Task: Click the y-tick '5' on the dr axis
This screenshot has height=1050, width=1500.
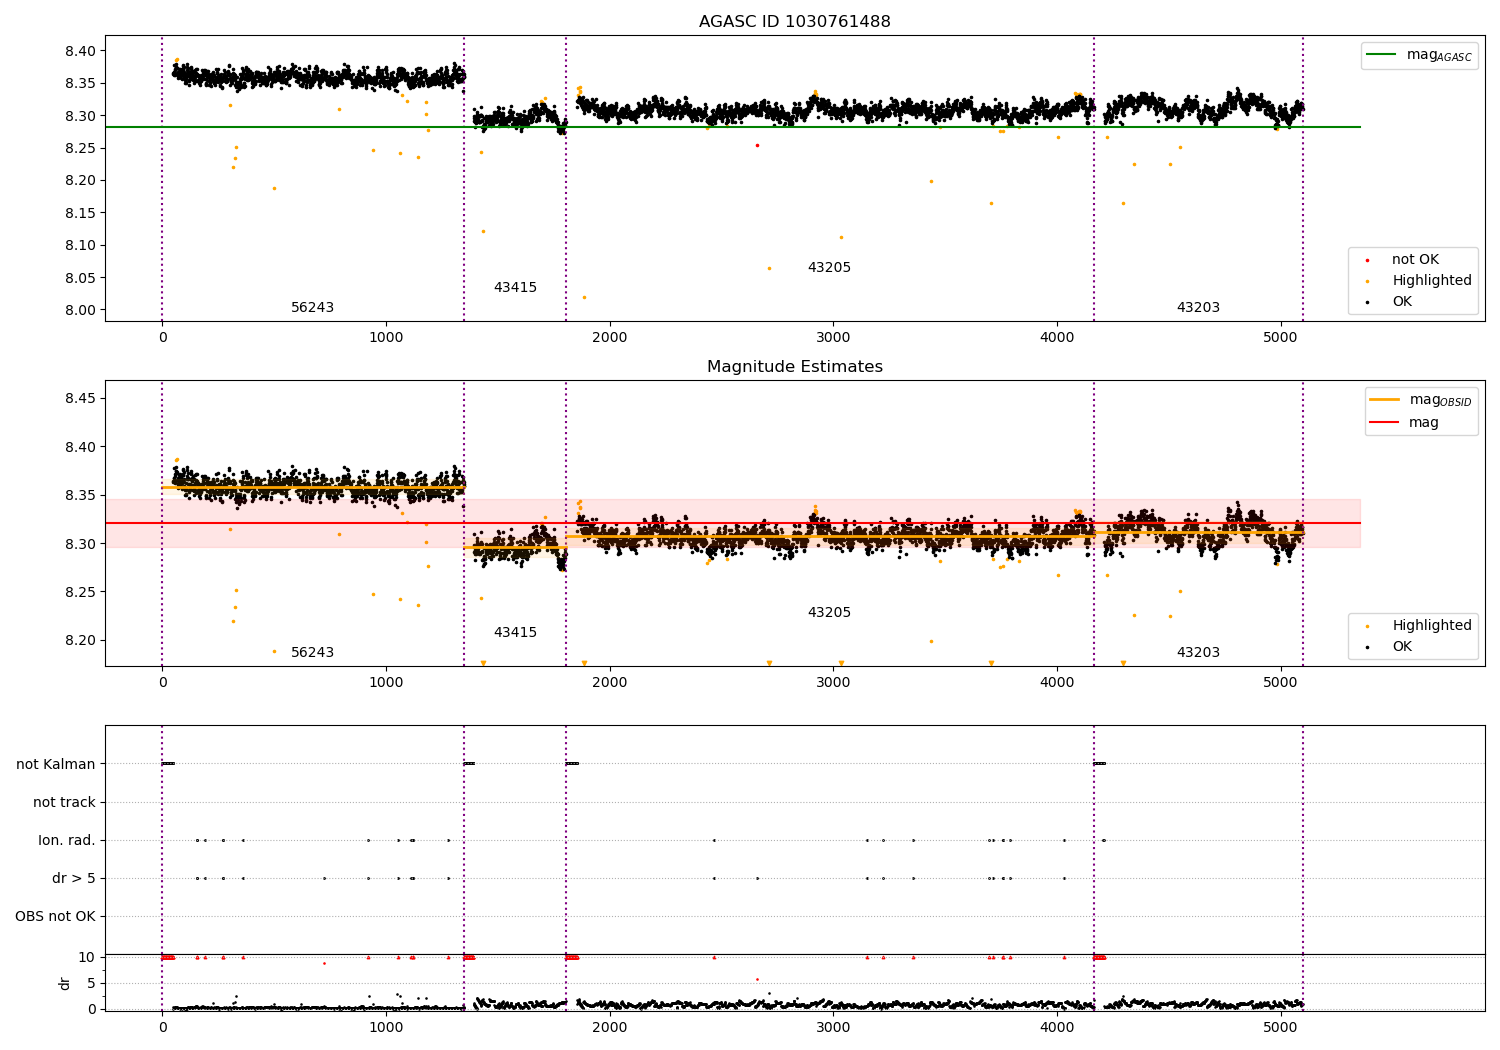Action: coord(92,984)
